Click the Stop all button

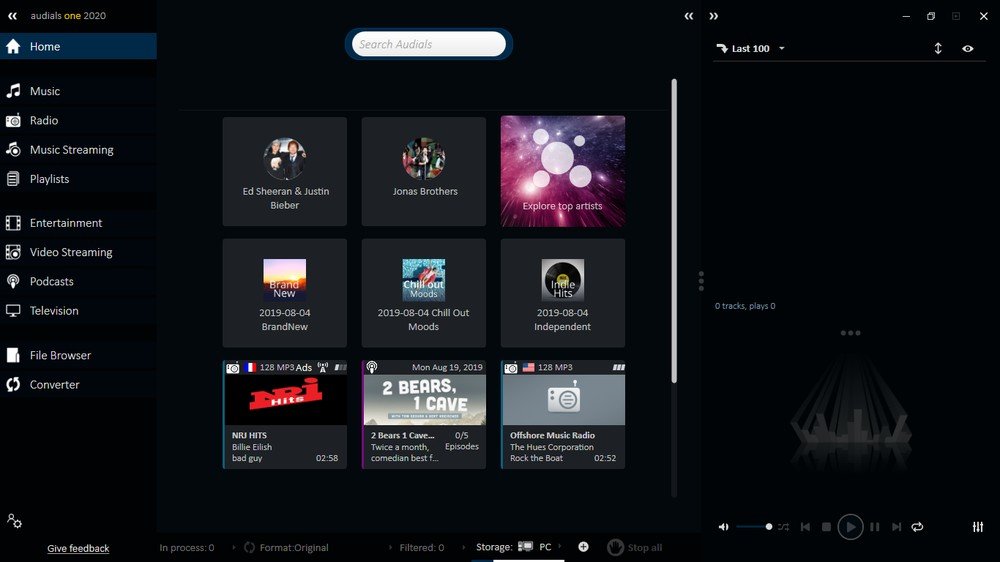[x=635, y=547]
